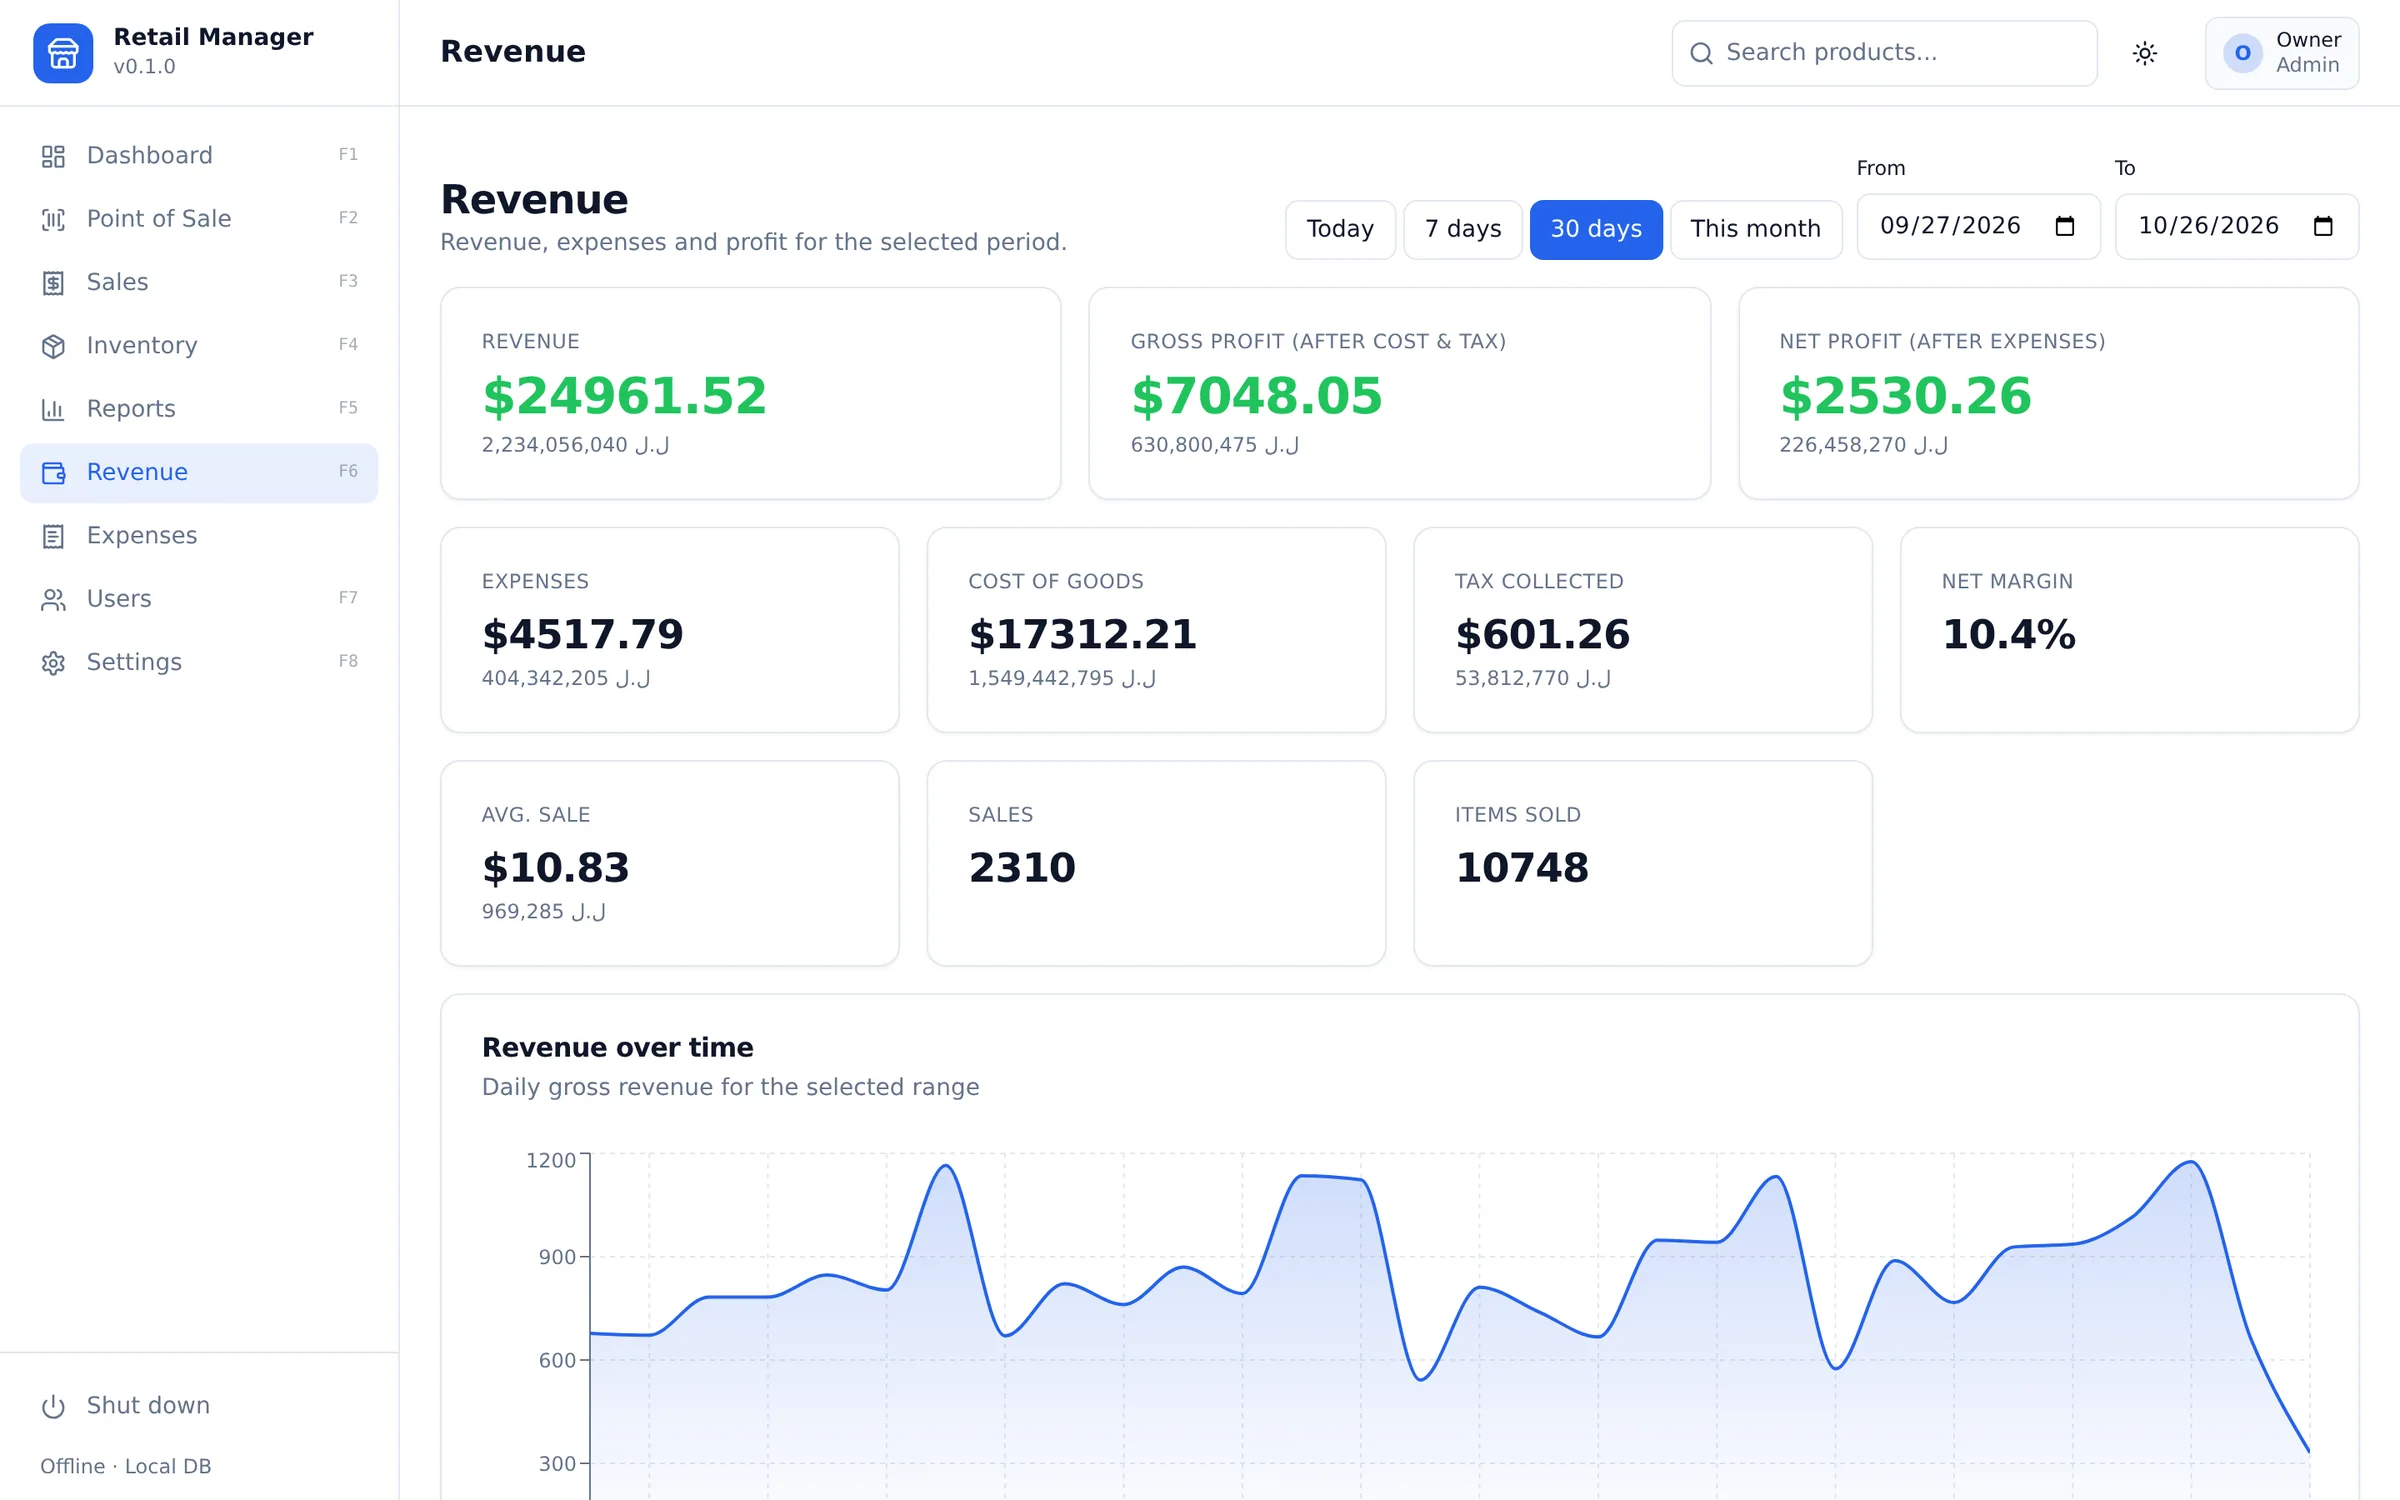The width and height of the screenshot is (2400, 1500).
Task: Click the Search products field
Action: pos(1884,53)
